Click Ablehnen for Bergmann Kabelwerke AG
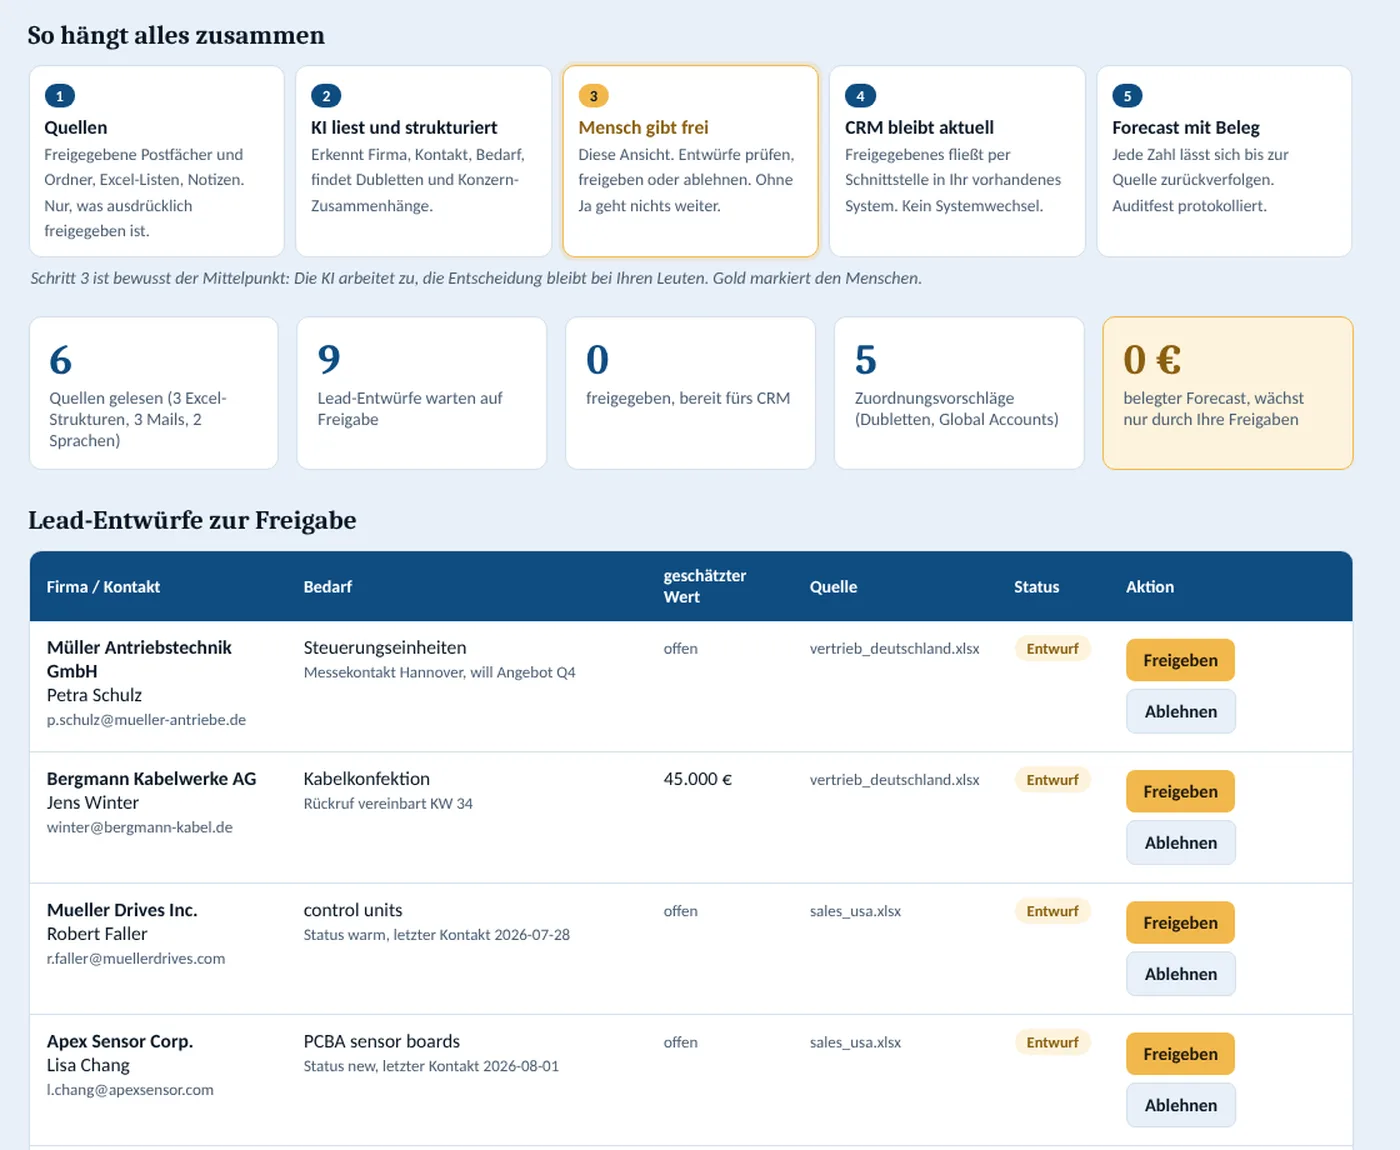Image resolution: width=1400 pixels, height=1150 pixels. tap(1180, 842)
